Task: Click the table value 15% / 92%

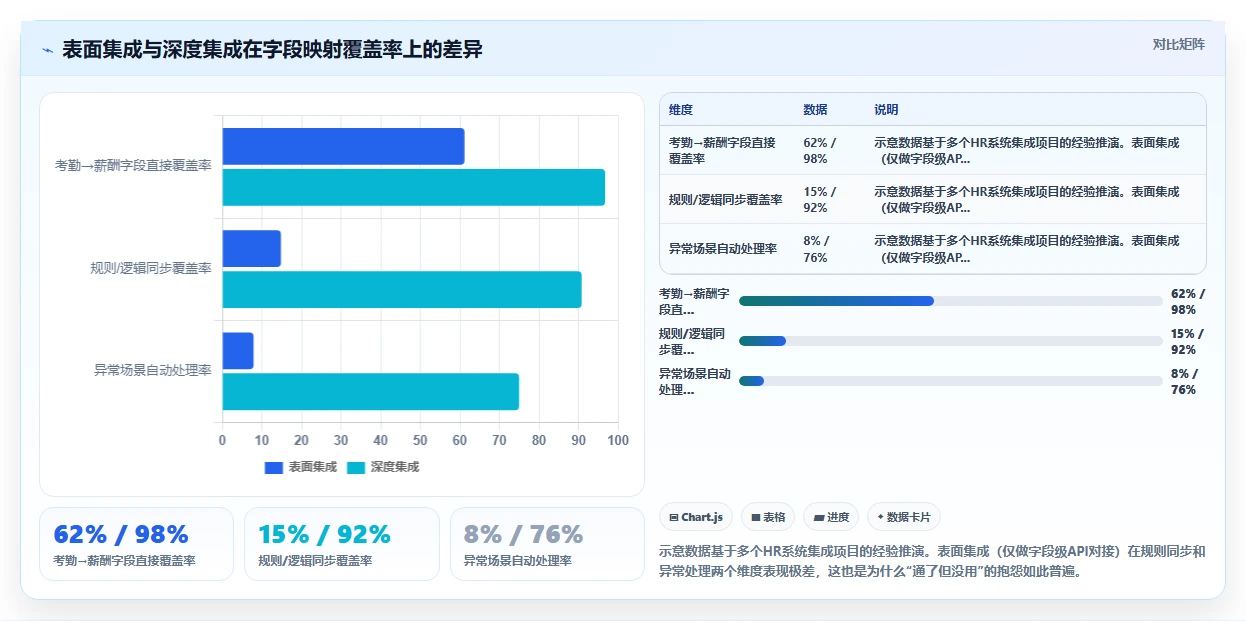Action: pos(821,199)
